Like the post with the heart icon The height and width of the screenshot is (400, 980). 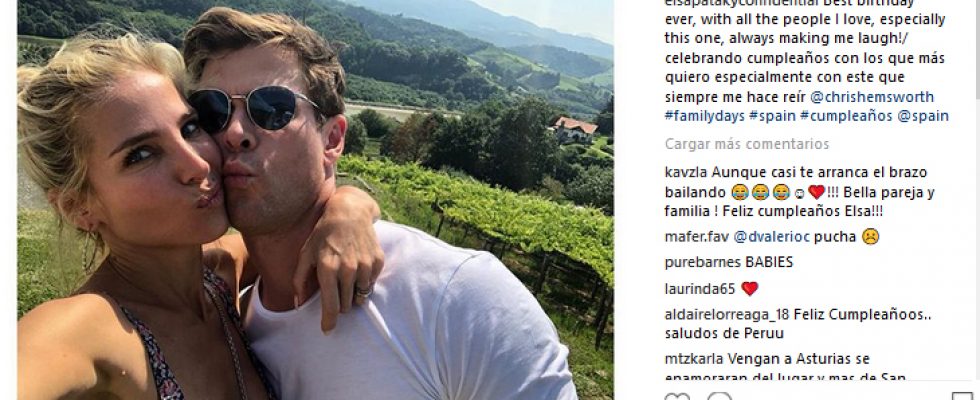click(x=677, y=396)
